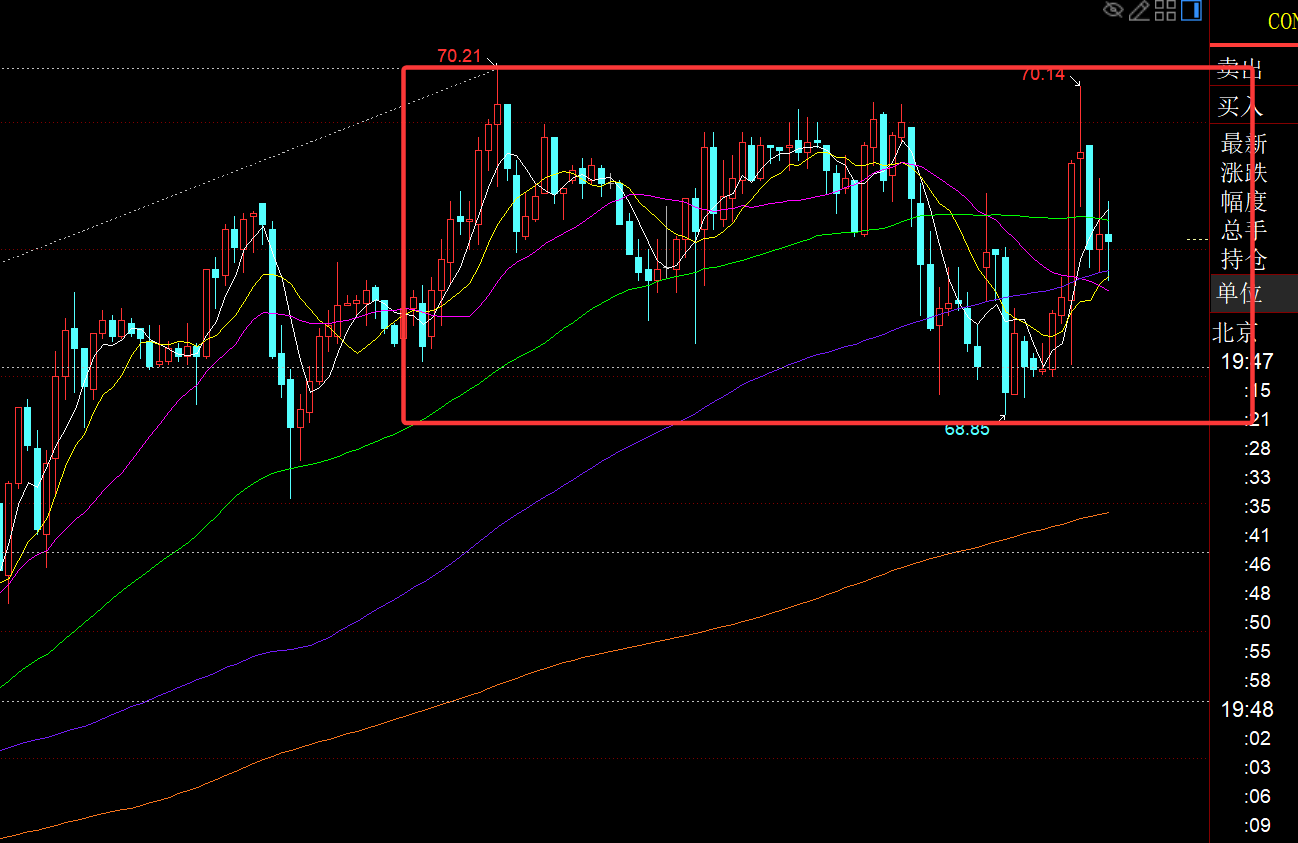Select the 最新 latest price field
Screen dimensions: 1298x843
point(1243,144)
